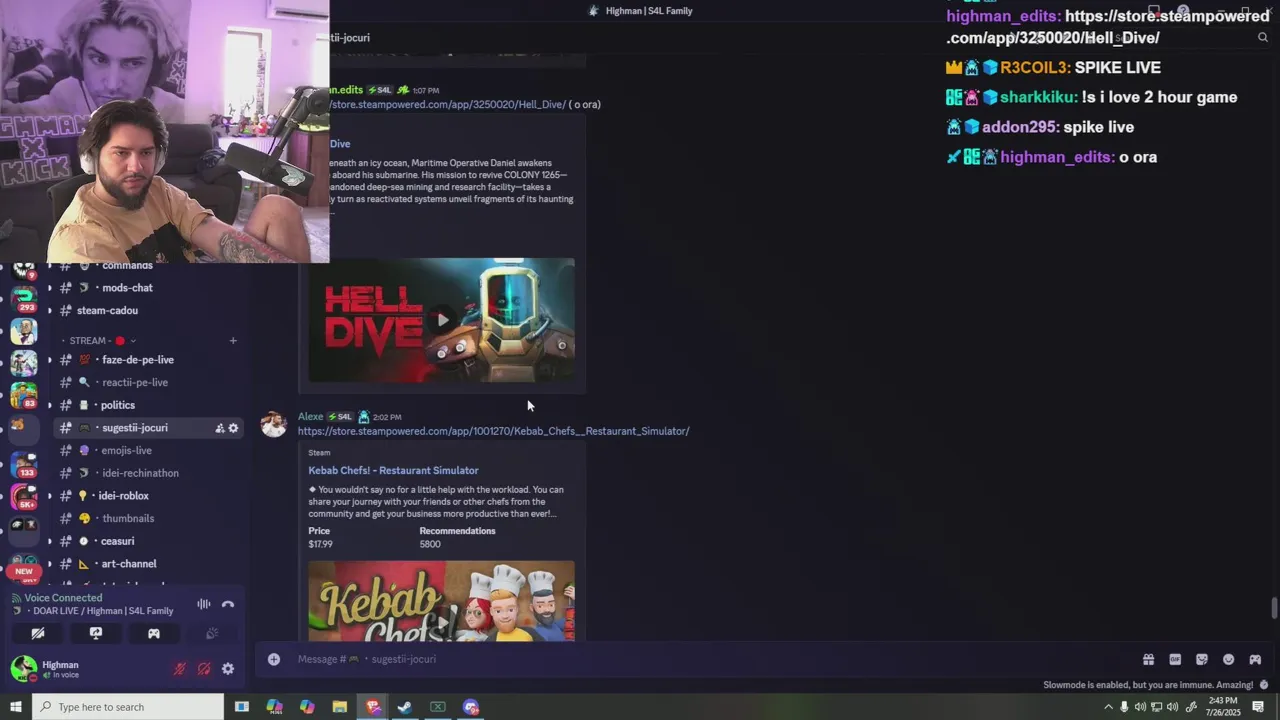Open the soundboard button in voice panel

pos(212,633)
